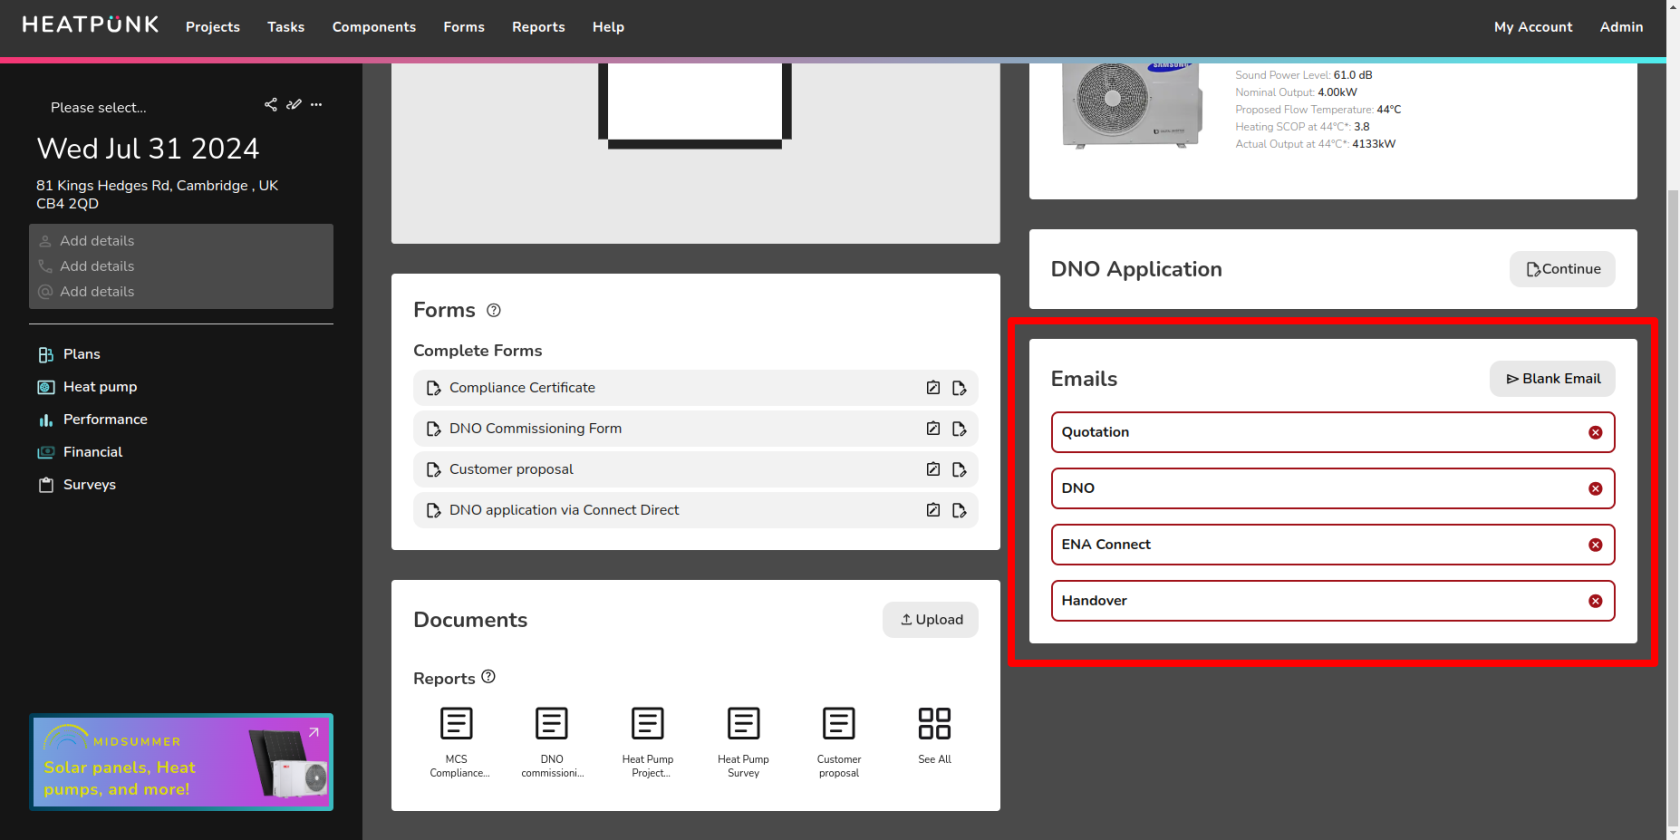Screen dimensions: 1680x840
Task: Open the DNO email template
Action: coord(1333,489)
